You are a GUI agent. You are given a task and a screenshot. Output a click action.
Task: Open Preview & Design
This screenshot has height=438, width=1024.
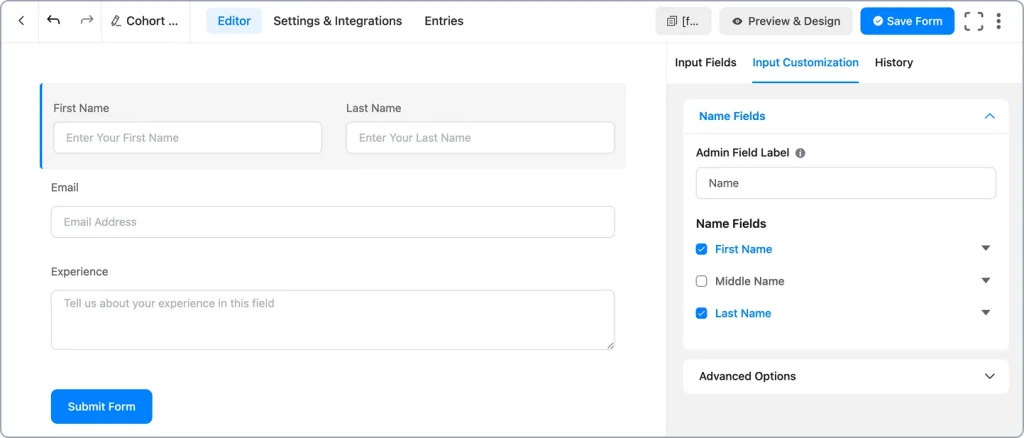tap(786, 21)
